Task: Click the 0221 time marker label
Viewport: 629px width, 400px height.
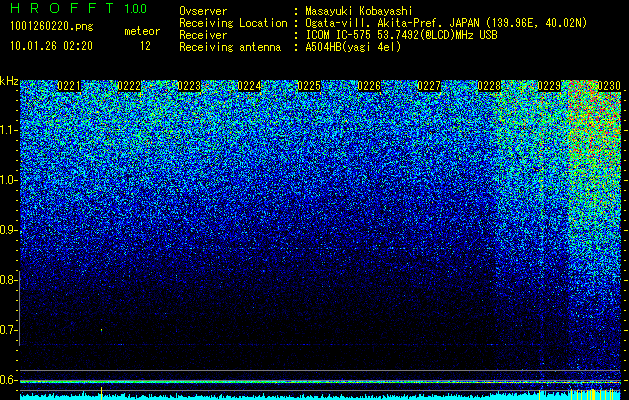Action: (x=69, y=86)
